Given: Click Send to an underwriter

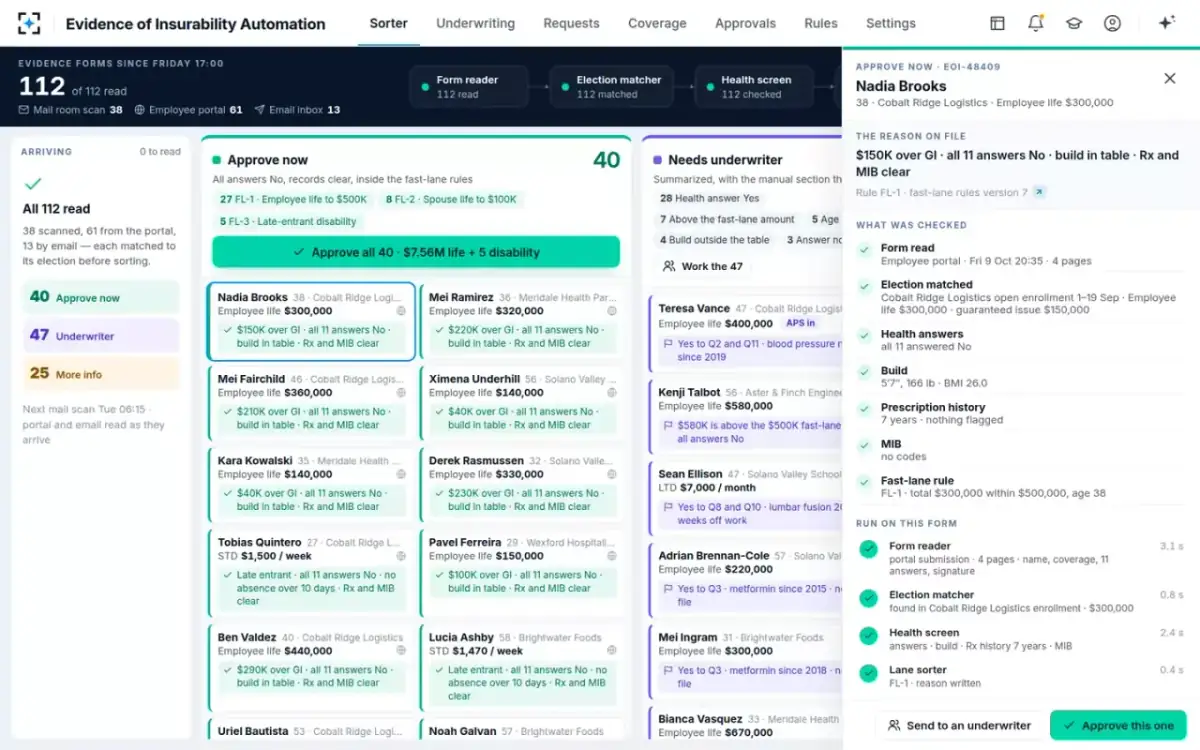Looking at the screenshot, I should pos(959,725).
